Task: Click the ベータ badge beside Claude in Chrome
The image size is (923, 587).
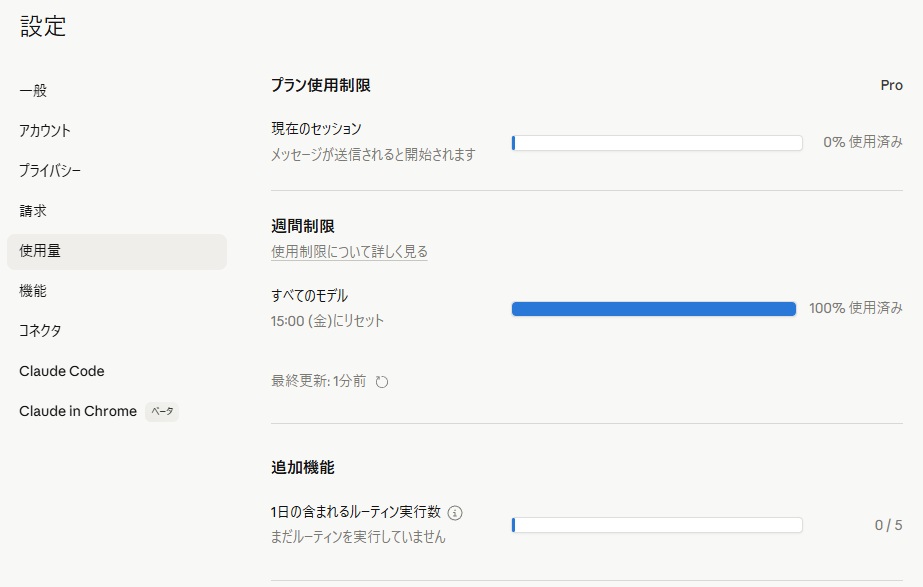Action: coord(162,412)
